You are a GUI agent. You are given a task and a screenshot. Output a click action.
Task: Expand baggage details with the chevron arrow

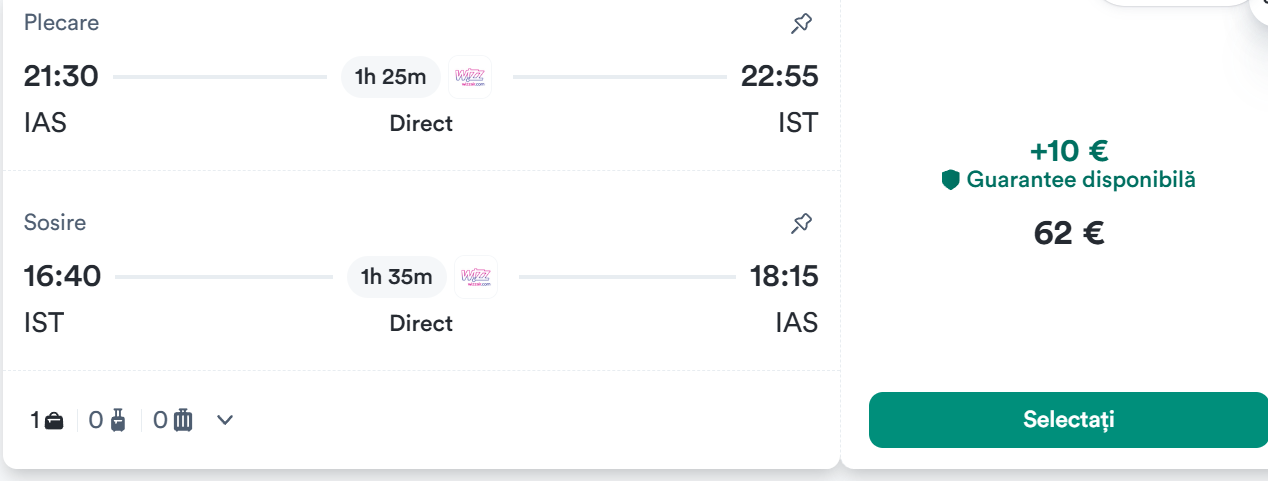225,420
